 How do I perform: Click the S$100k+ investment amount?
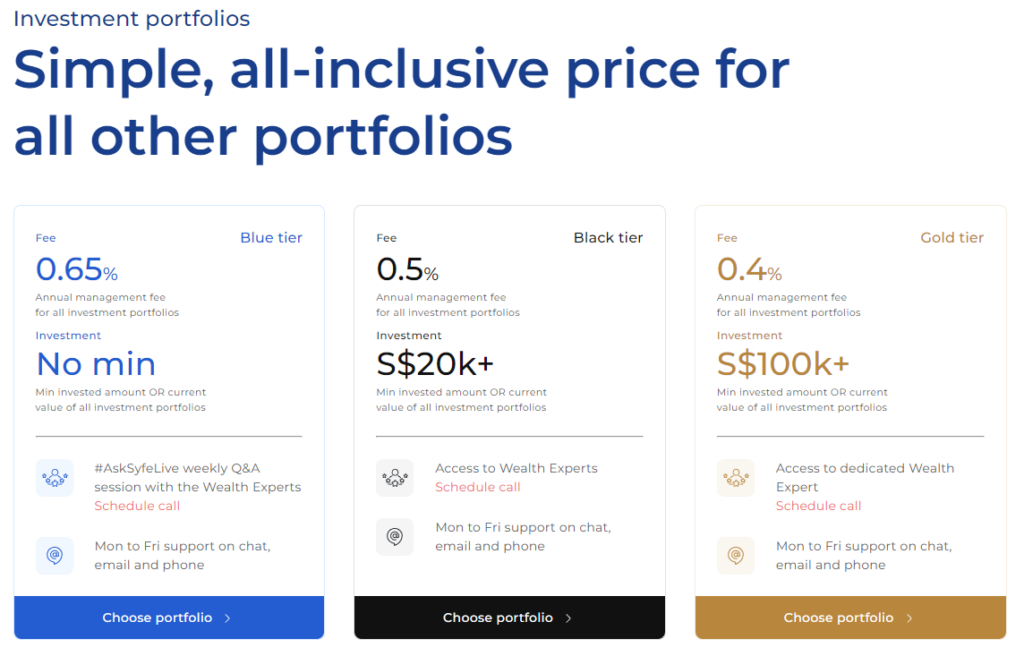coord(783,364)
